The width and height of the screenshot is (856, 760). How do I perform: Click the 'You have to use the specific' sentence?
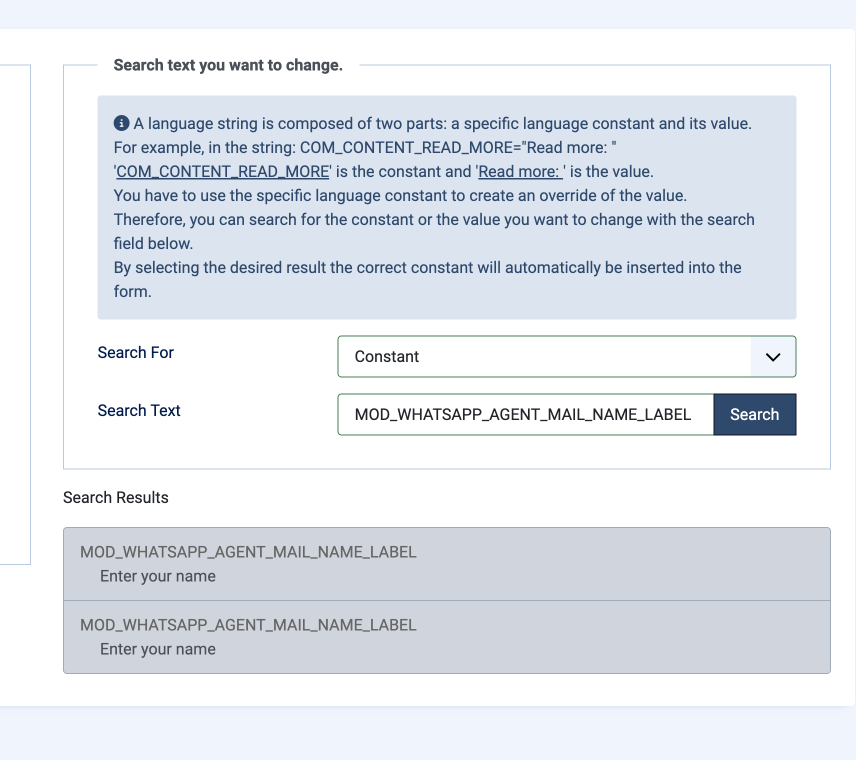400,195
